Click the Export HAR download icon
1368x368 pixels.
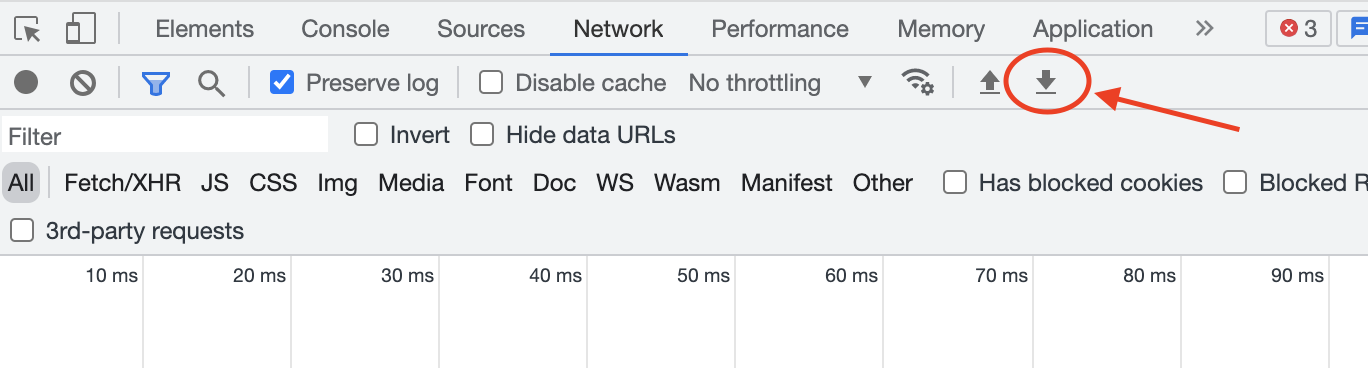(1045, 82)
